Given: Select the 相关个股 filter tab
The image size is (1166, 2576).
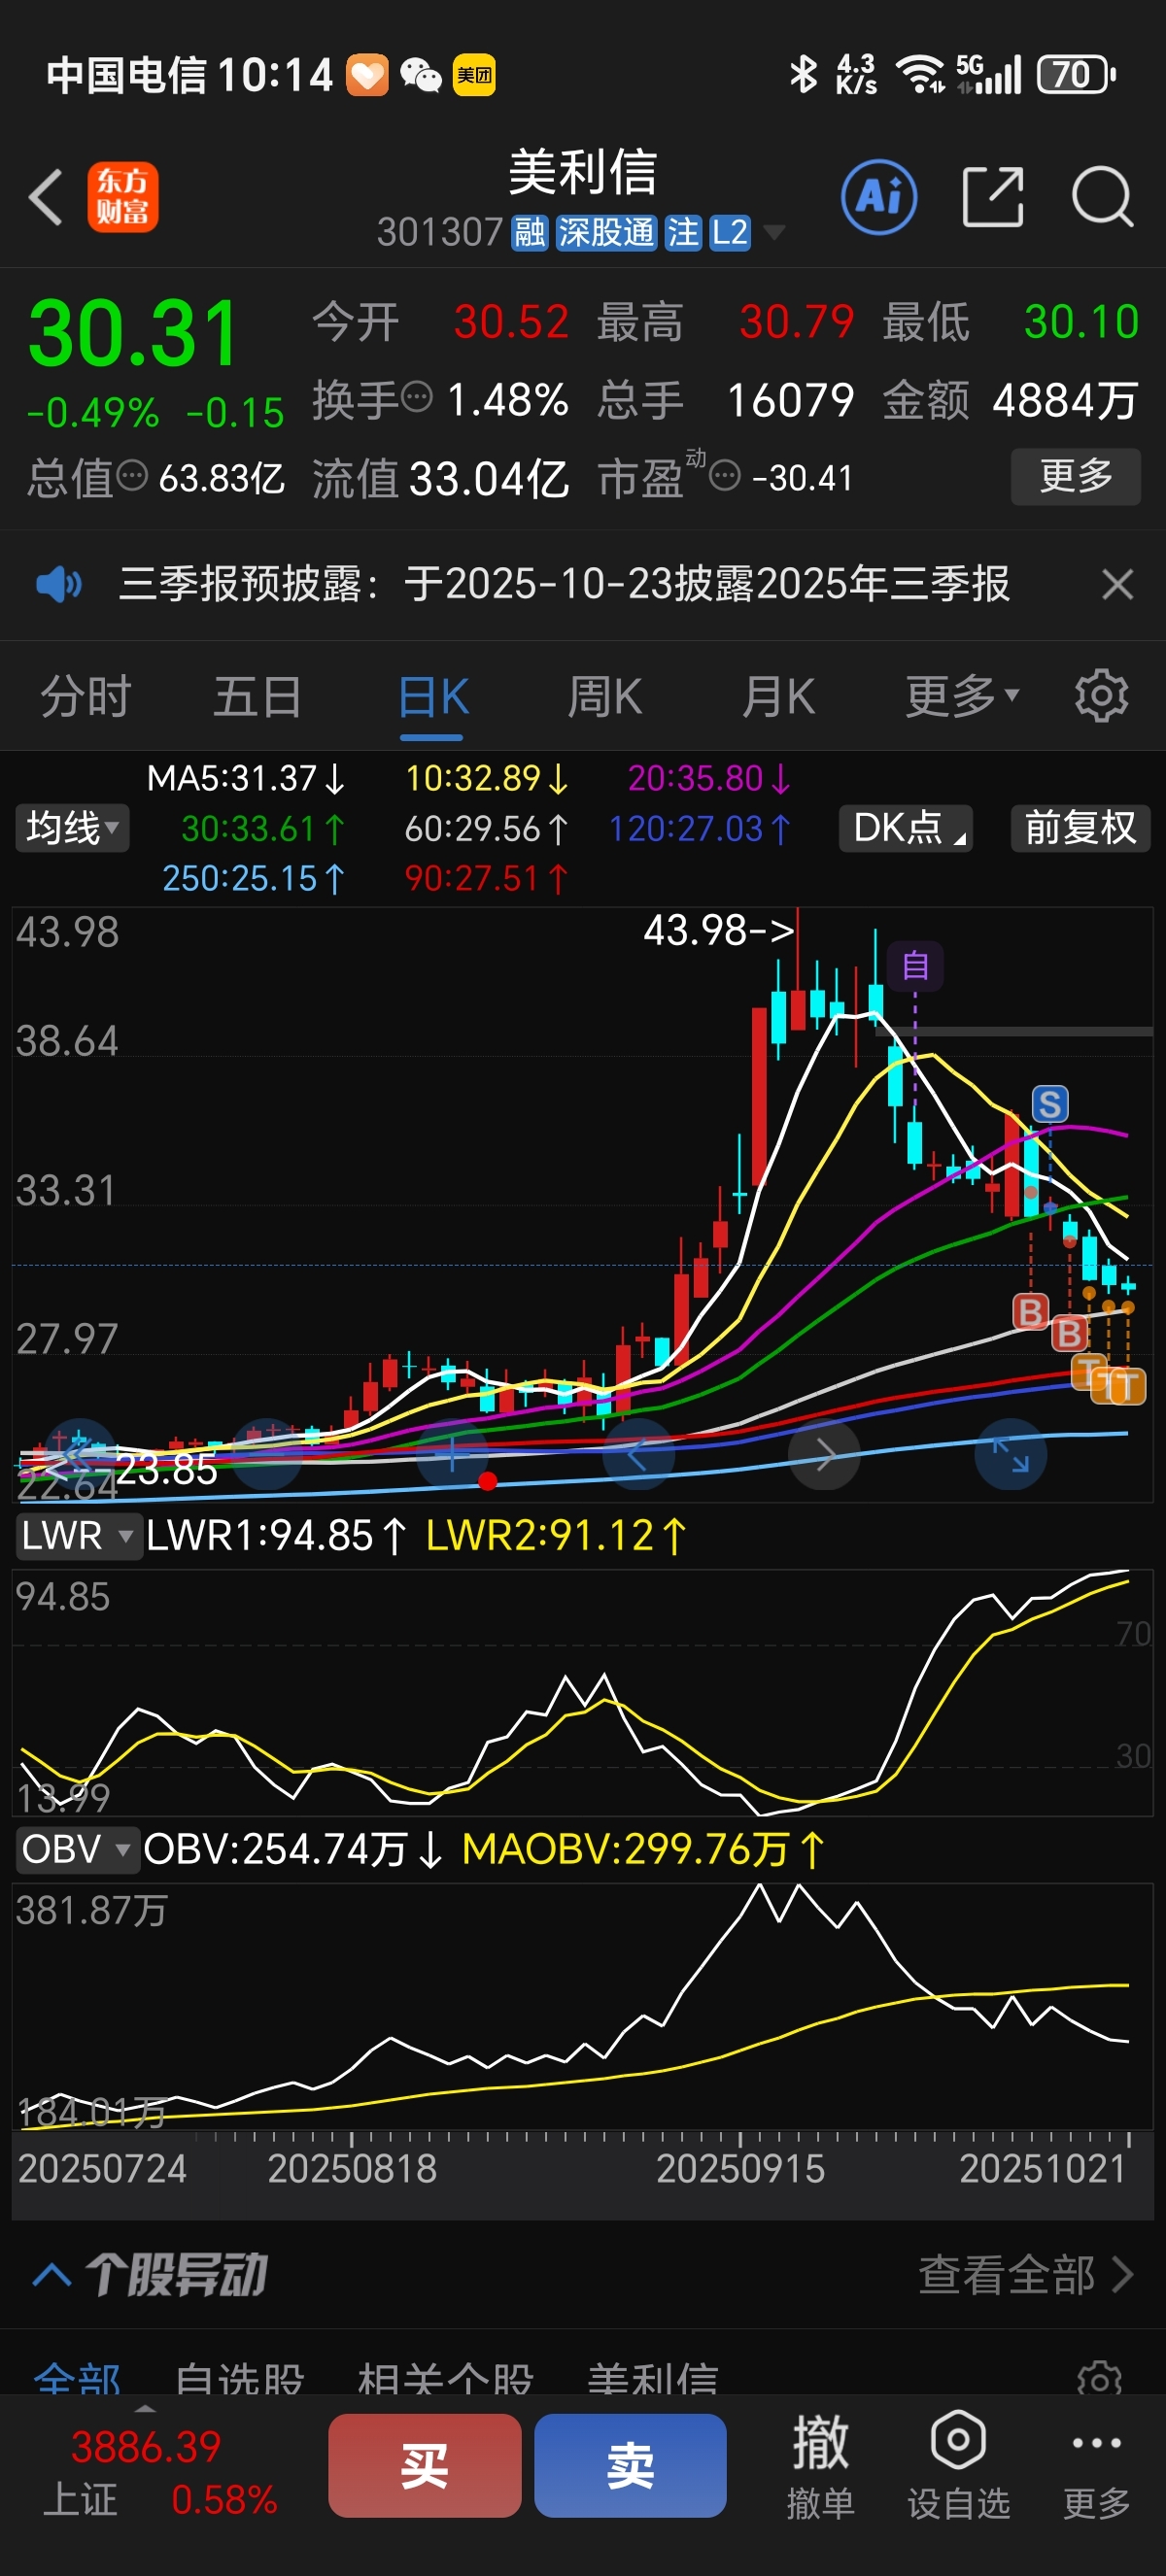Looking at the screenshot, I should 445,2379.
